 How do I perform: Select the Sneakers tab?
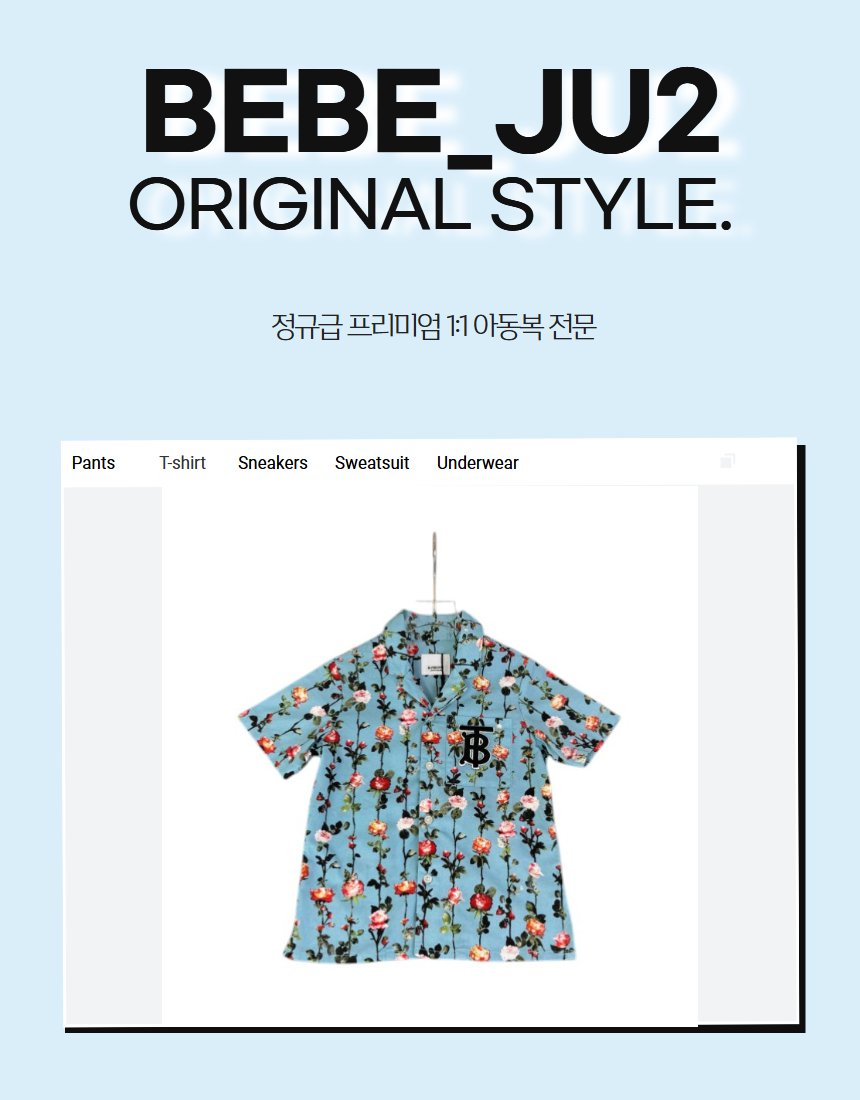[x=273, y=463]
